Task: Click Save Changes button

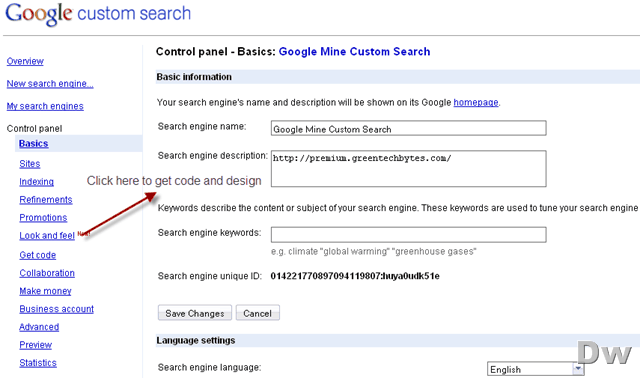Action: [x=195, y=313]
